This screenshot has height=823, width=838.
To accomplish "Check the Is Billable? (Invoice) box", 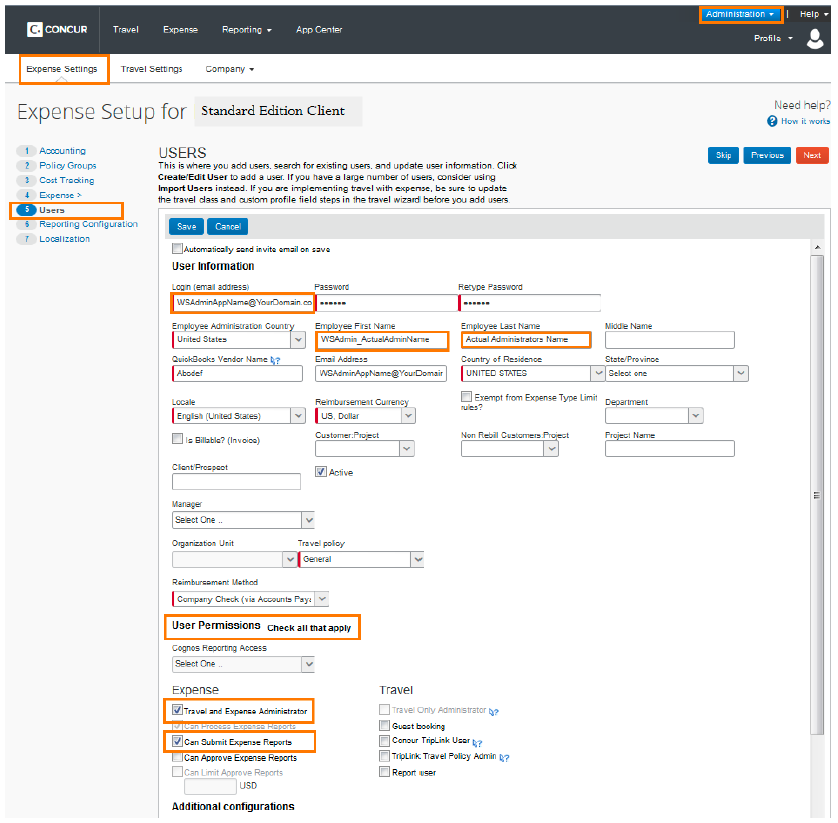I will click(177, 439).
